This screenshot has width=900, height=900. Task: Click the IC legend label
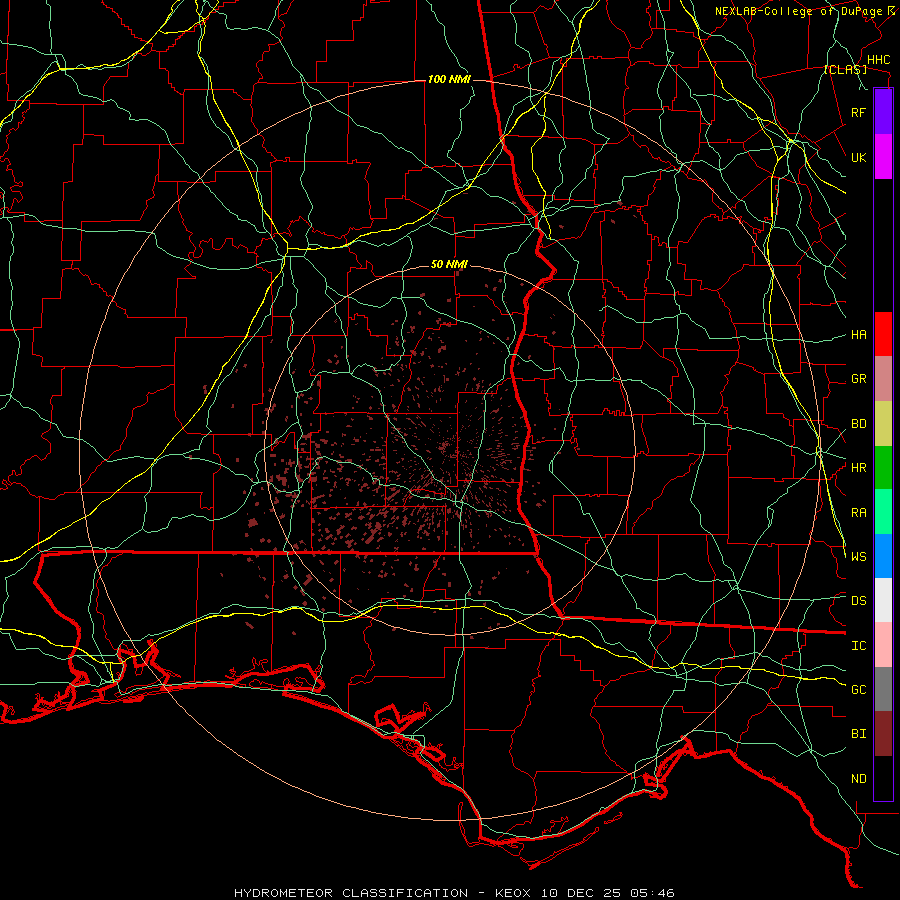pos(858,646)
